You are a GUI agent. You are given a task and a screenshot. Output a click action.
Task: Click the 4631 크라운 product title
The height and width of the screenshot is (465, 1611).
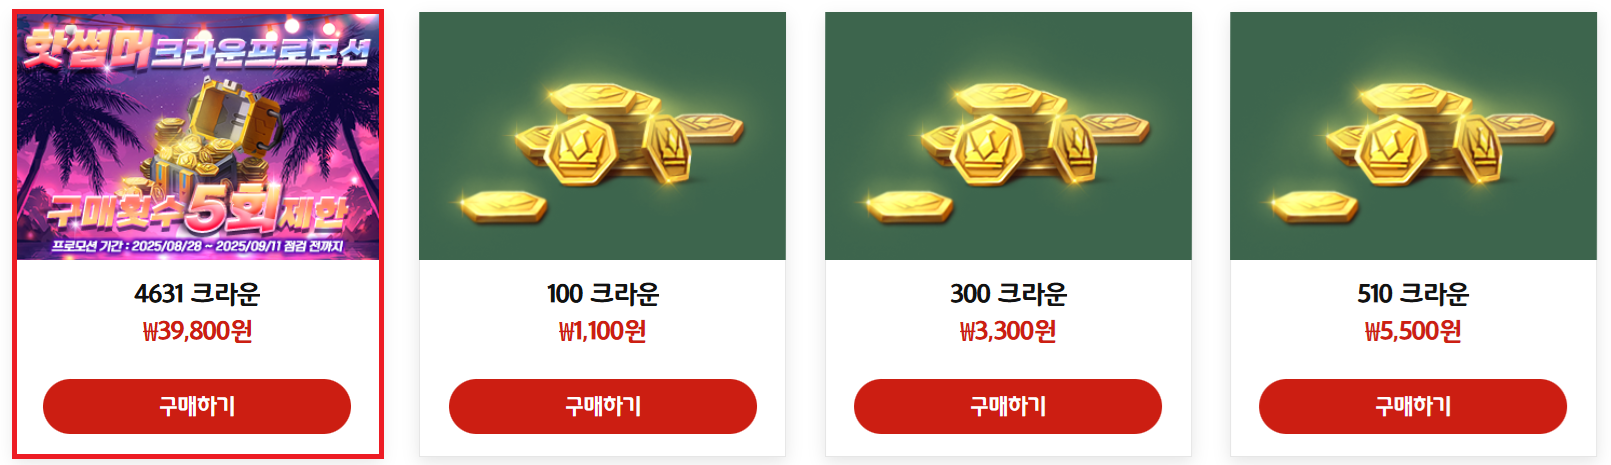tap(197, 294)
